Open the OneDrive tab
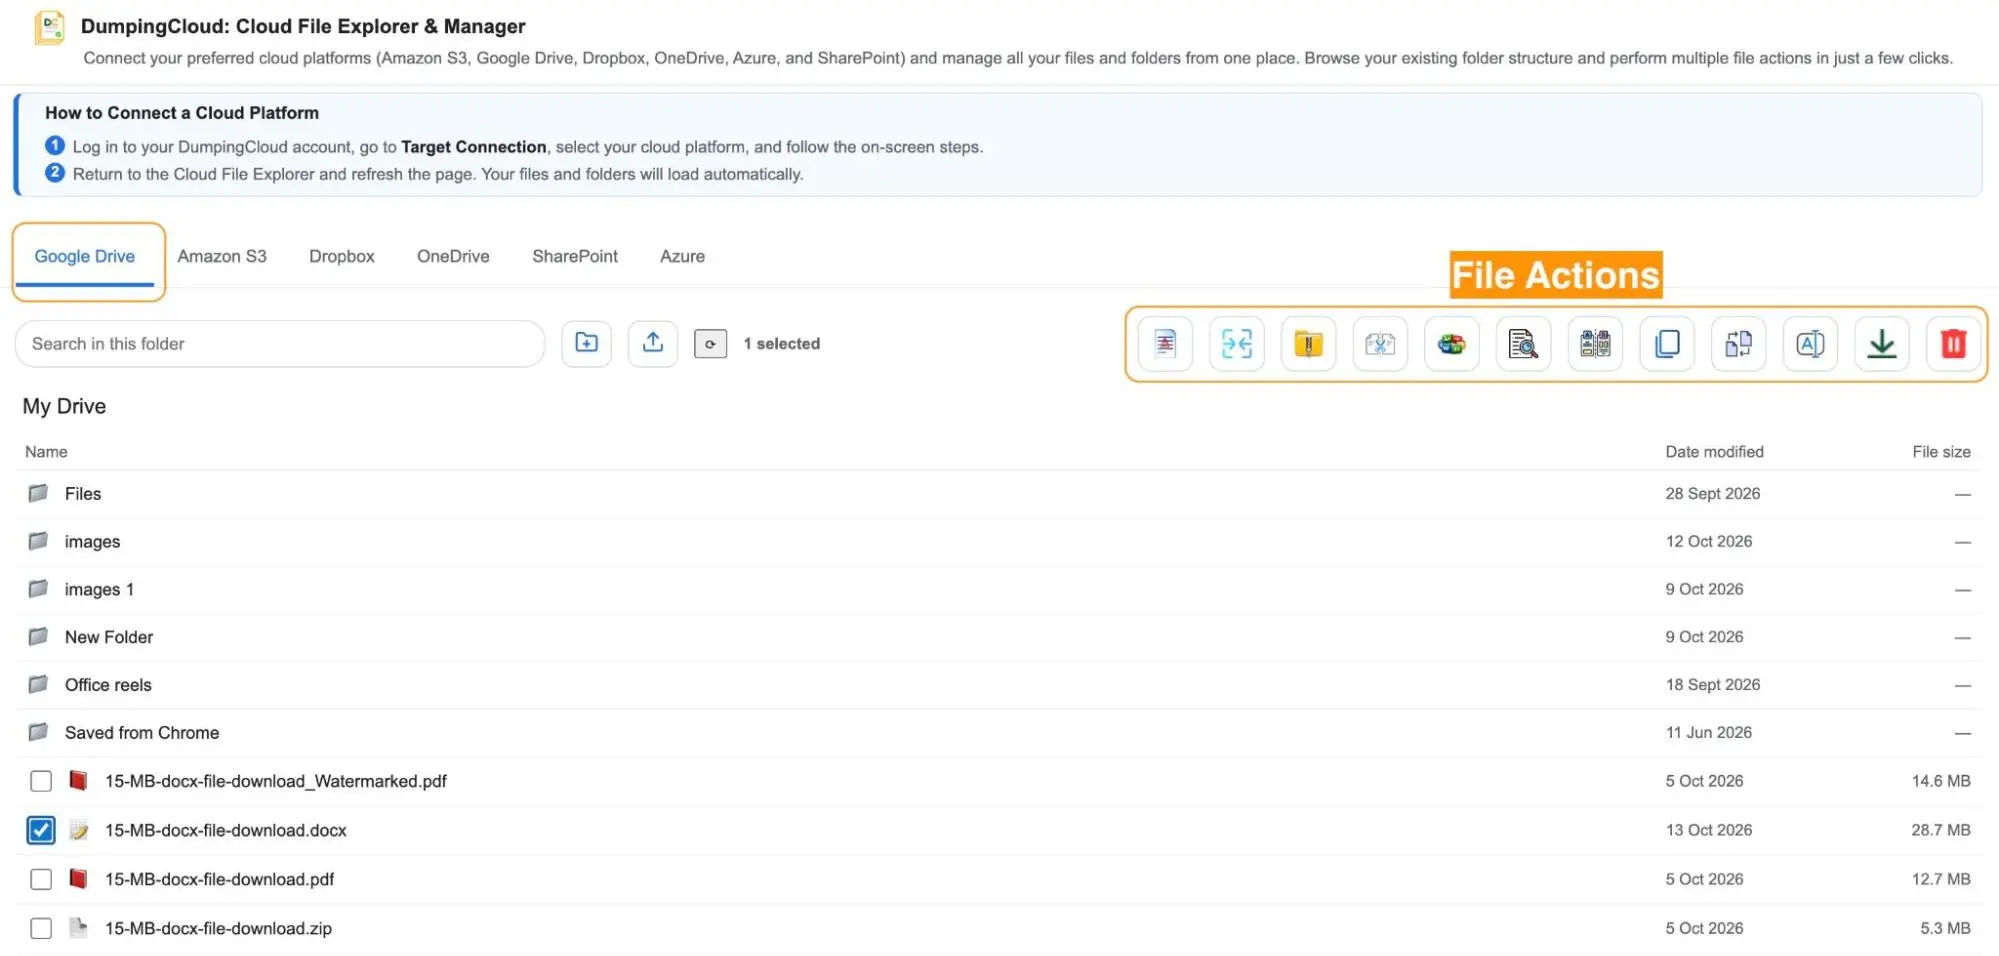The height and width of the screenshot is (956, 1999). (x=453, y=257)
